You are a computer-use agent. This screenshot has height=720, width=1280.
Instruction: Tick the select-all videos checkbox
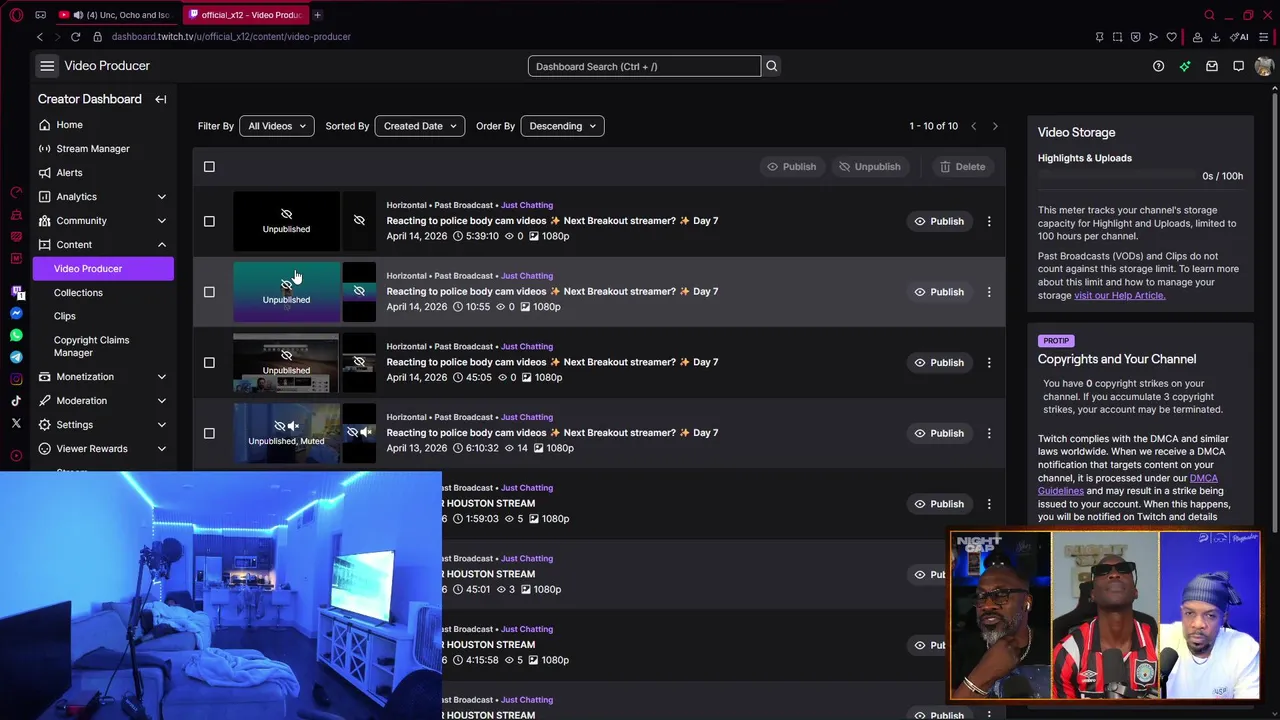209,167
